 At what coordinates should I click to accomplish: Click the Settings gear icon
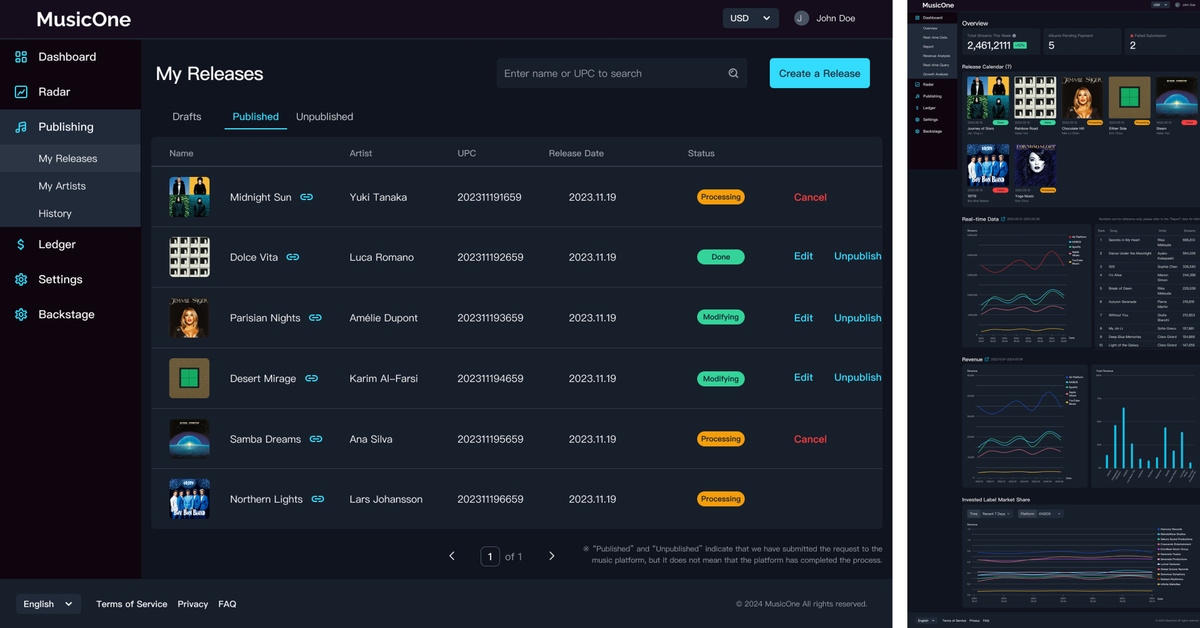tap(21, 279)
